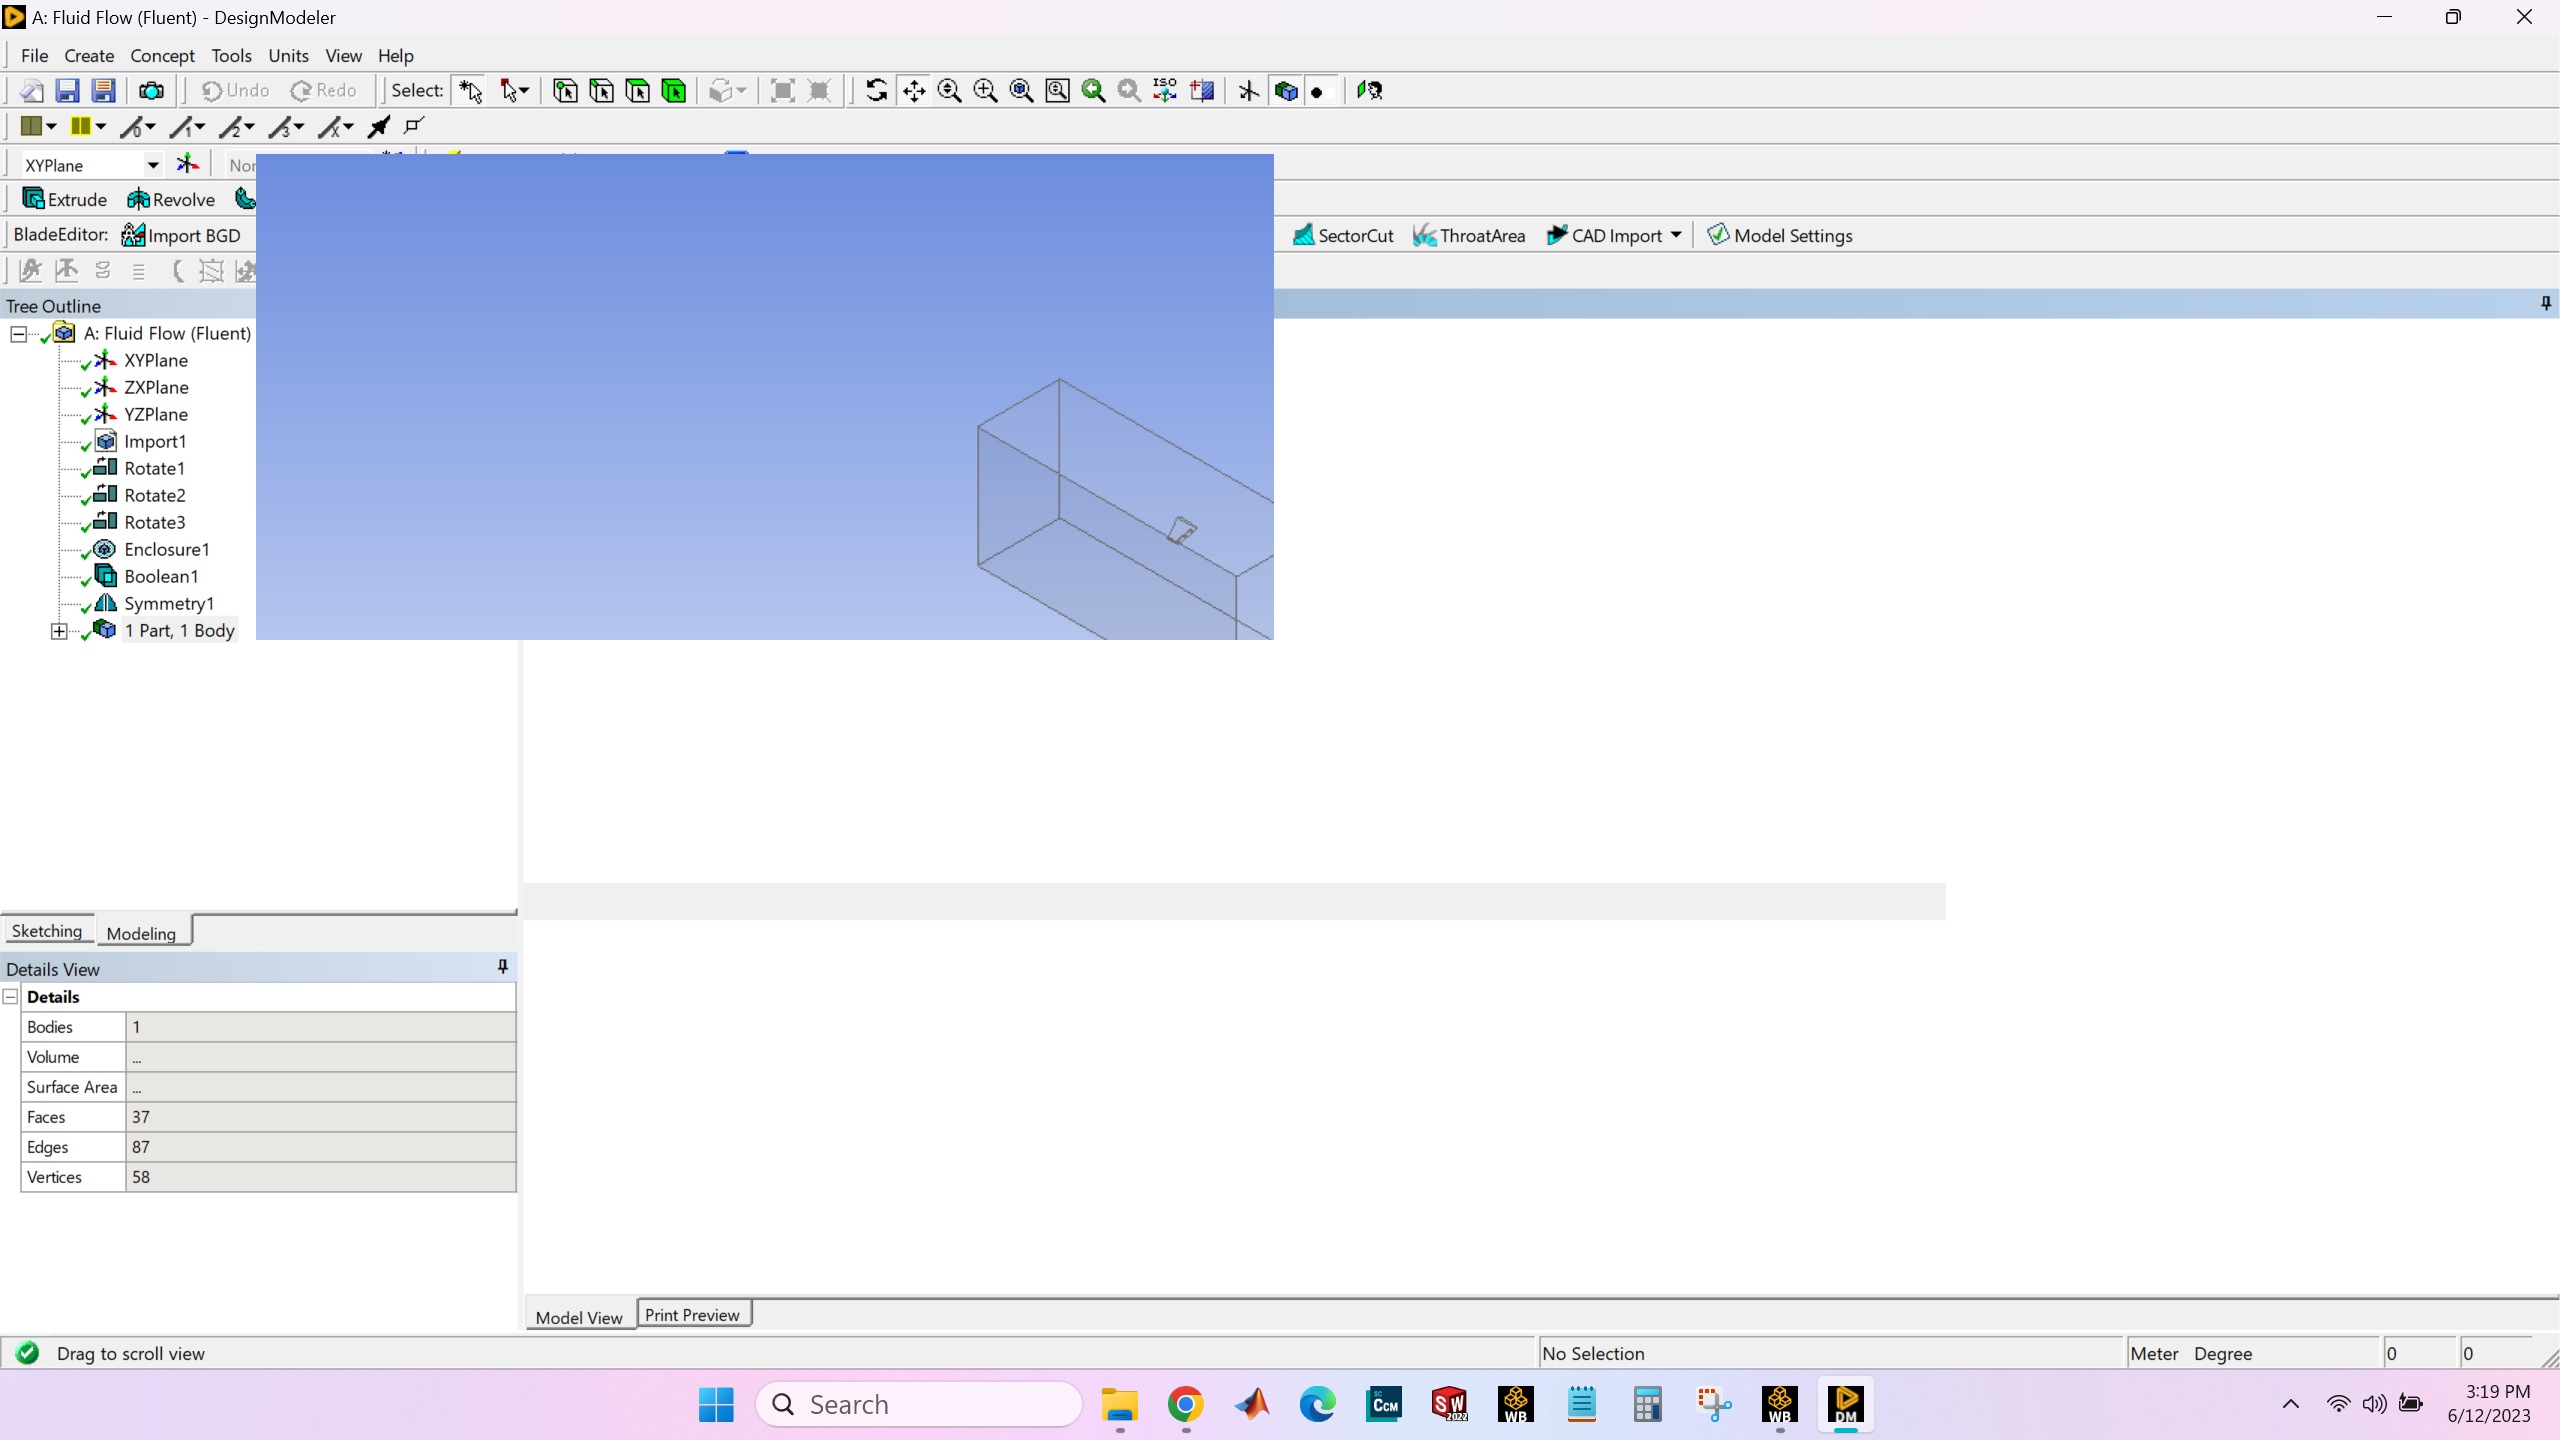Open the XYPlane active plane dropdown

tap(153, 165)
